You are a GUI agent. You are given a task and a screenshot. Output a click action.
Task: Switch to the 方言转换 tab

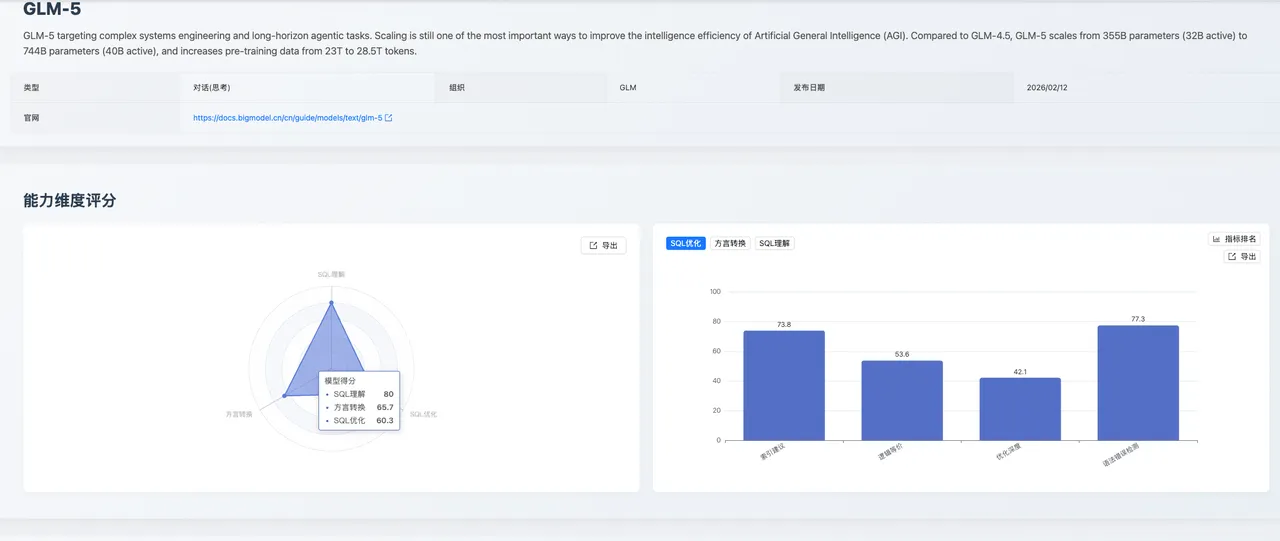coord(730,243)
